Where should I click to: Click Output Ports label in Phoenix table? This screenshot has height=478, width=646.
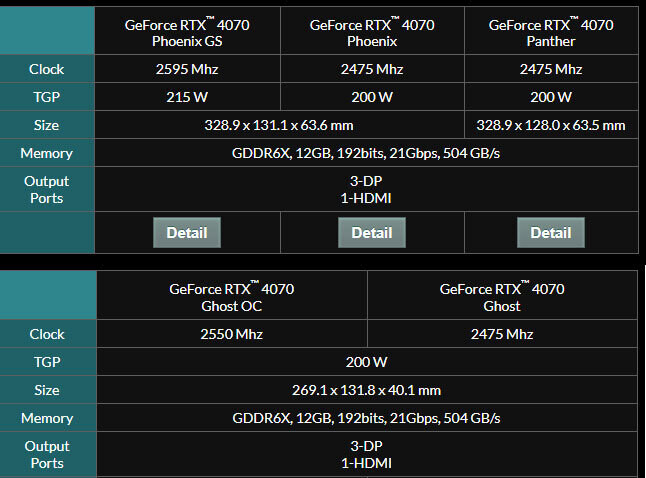46,189
